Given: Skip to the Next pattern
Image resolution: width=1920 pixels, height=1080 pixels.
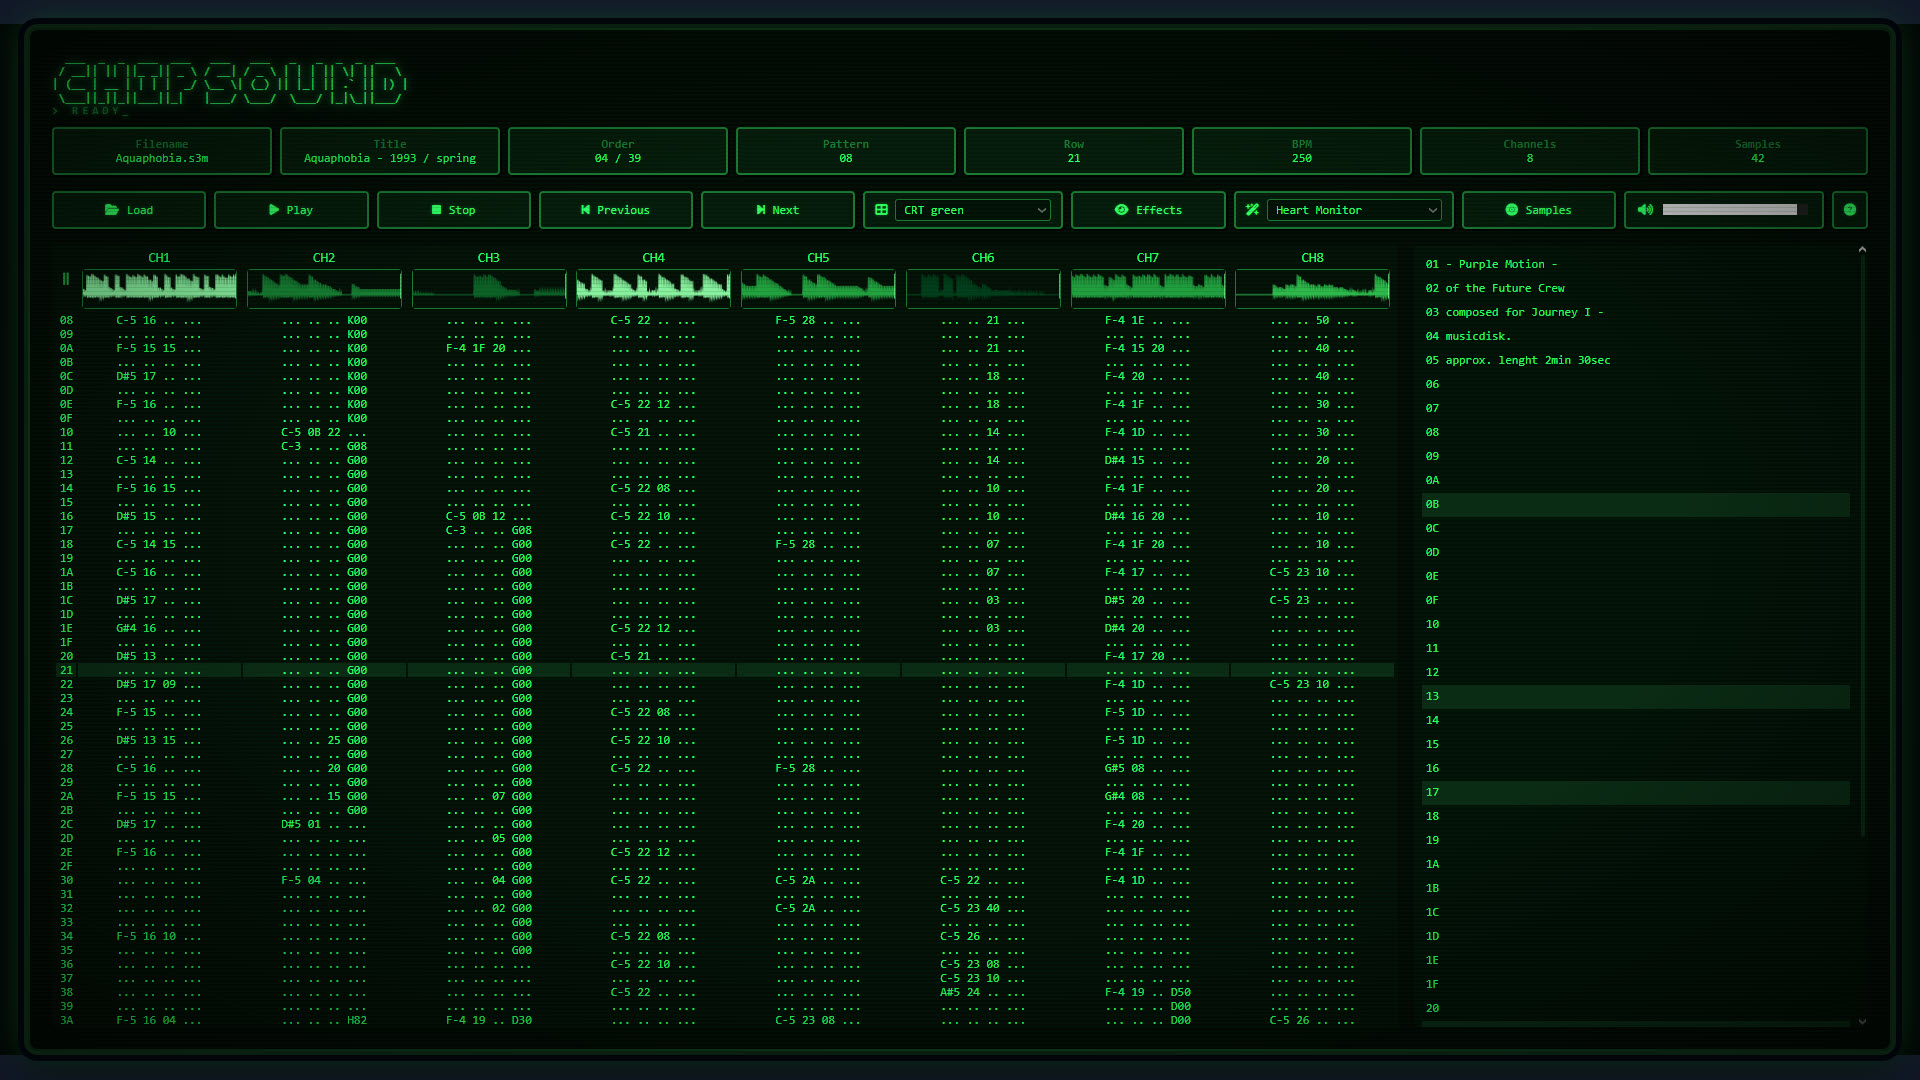Looking at the screenshot, I should [777, 210].
